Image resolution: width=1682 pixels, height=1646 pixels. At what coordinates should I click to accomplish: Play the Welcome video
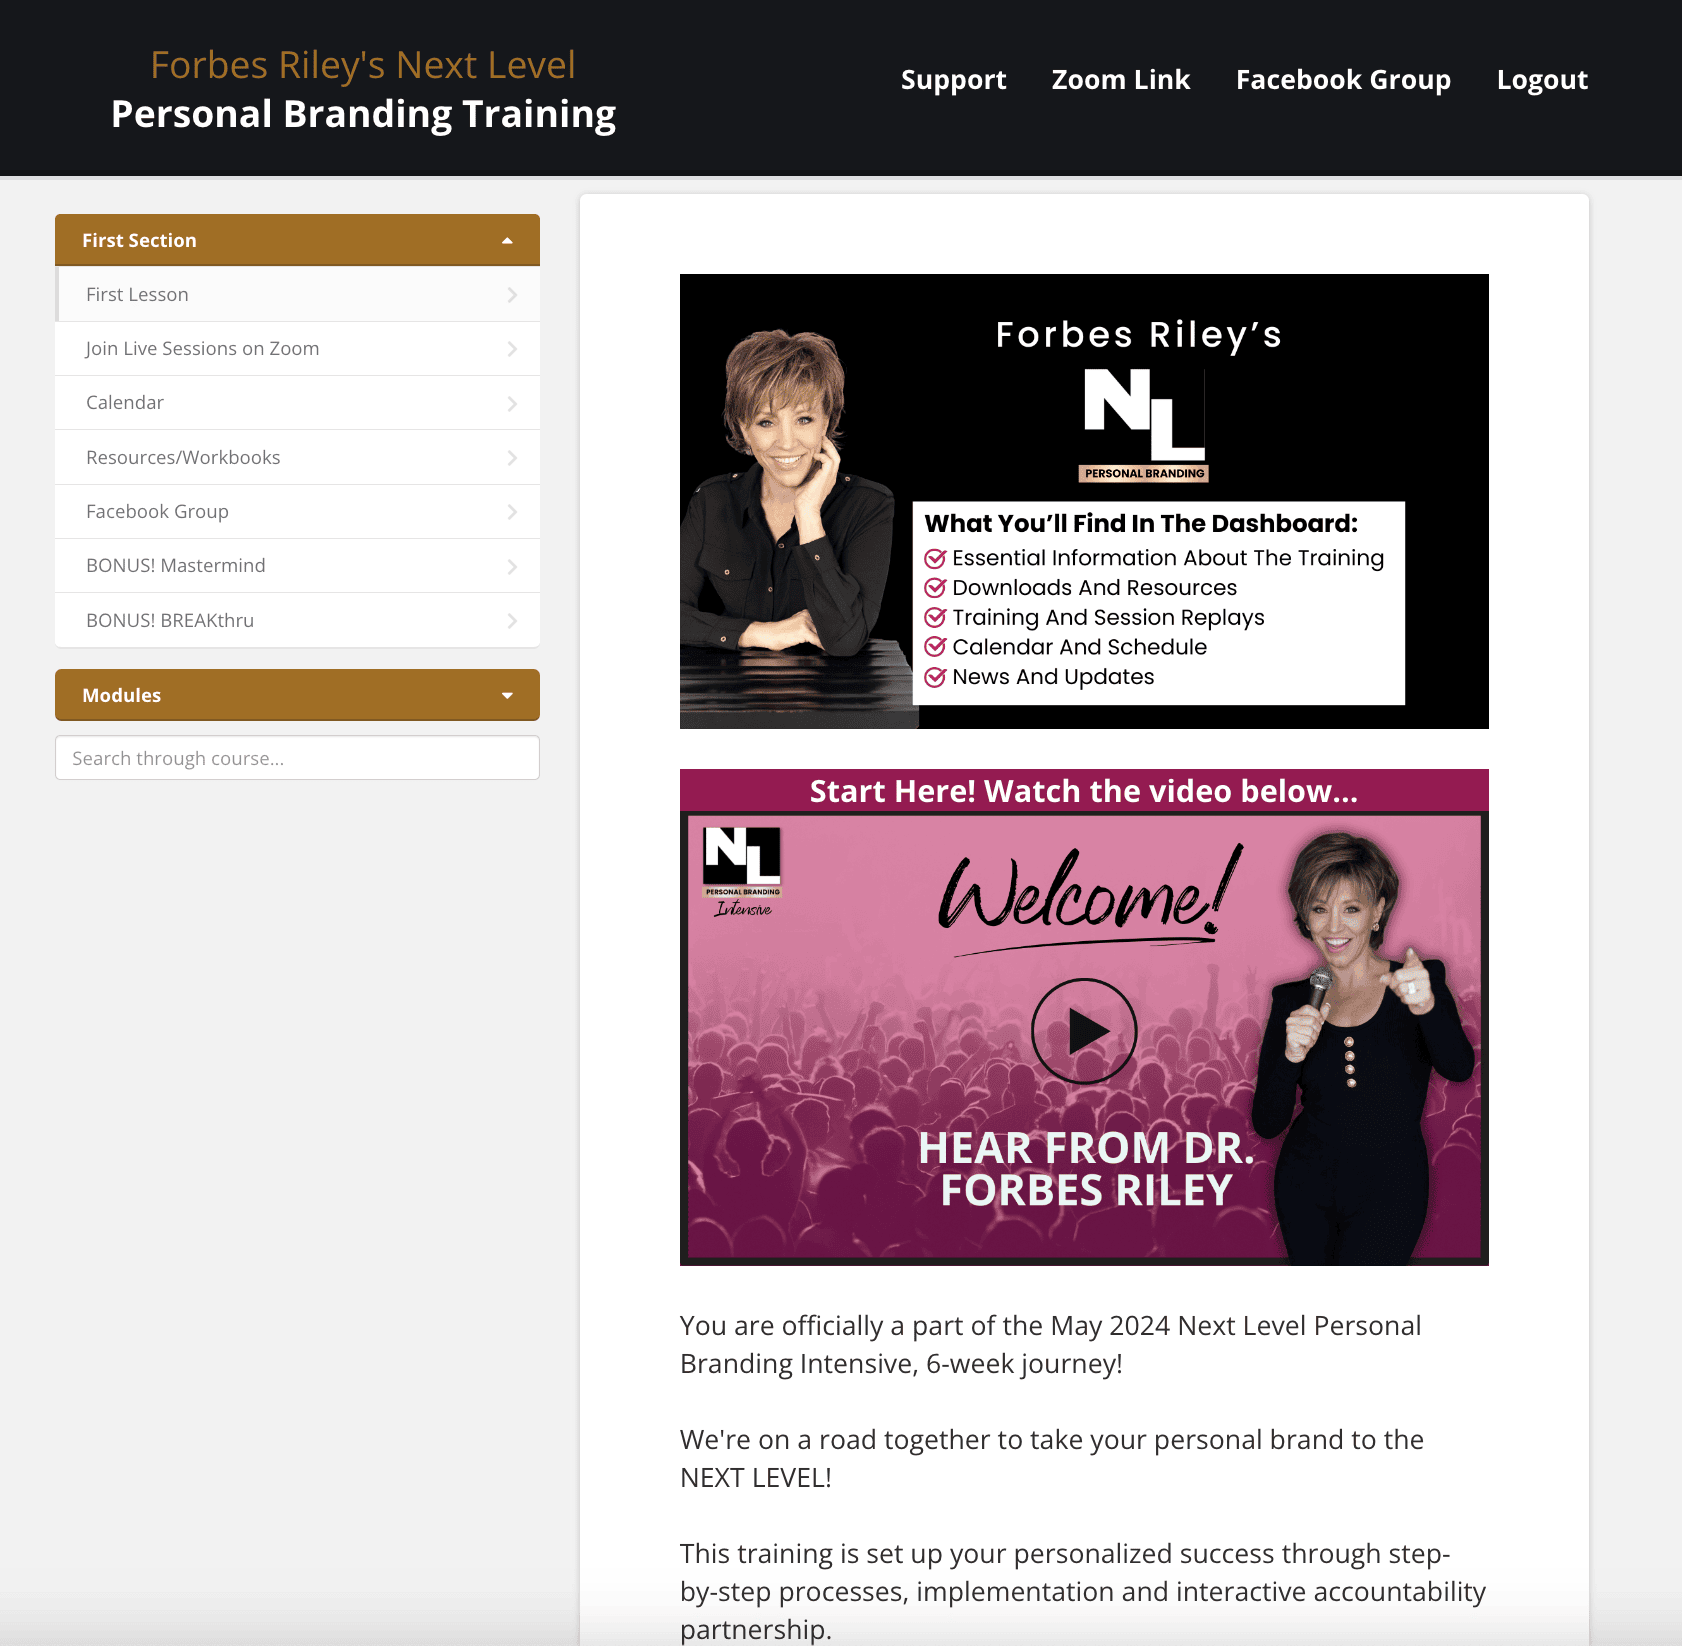pyautogui.click(x=1084, y=1031)
